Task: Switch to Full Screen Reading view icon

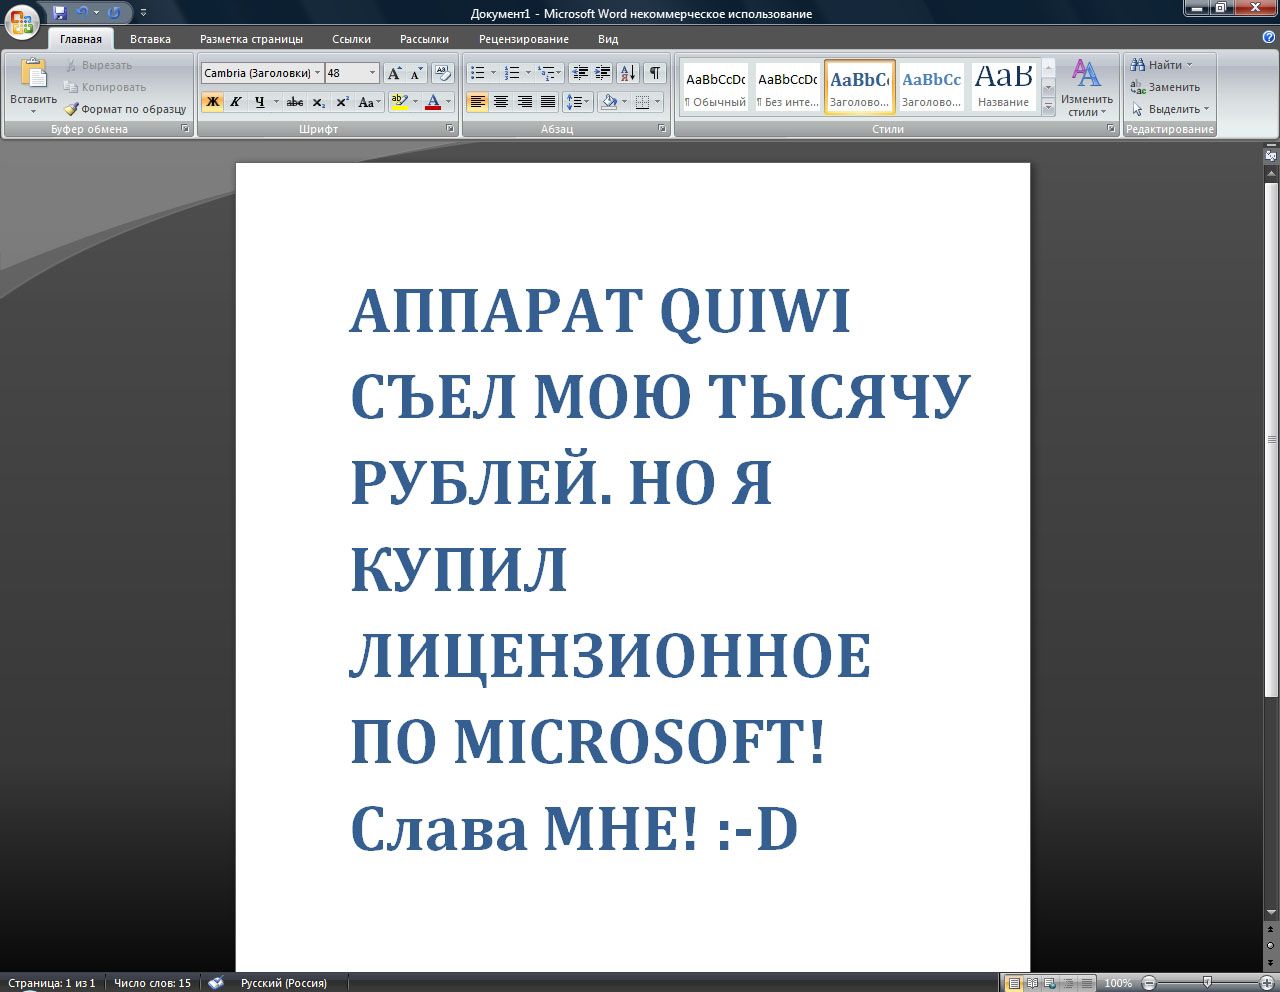Action: (1033, 983)
